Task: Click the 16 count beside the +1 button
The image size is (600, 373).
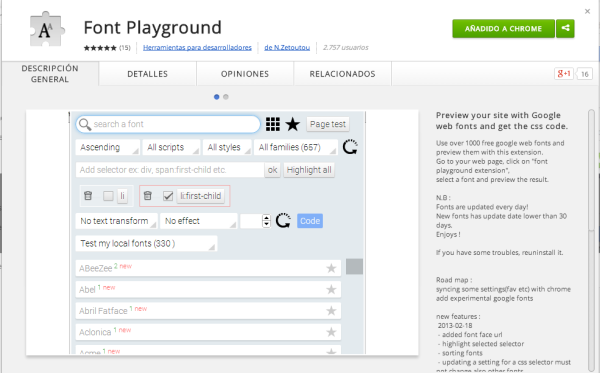Action: pos(585,74)
